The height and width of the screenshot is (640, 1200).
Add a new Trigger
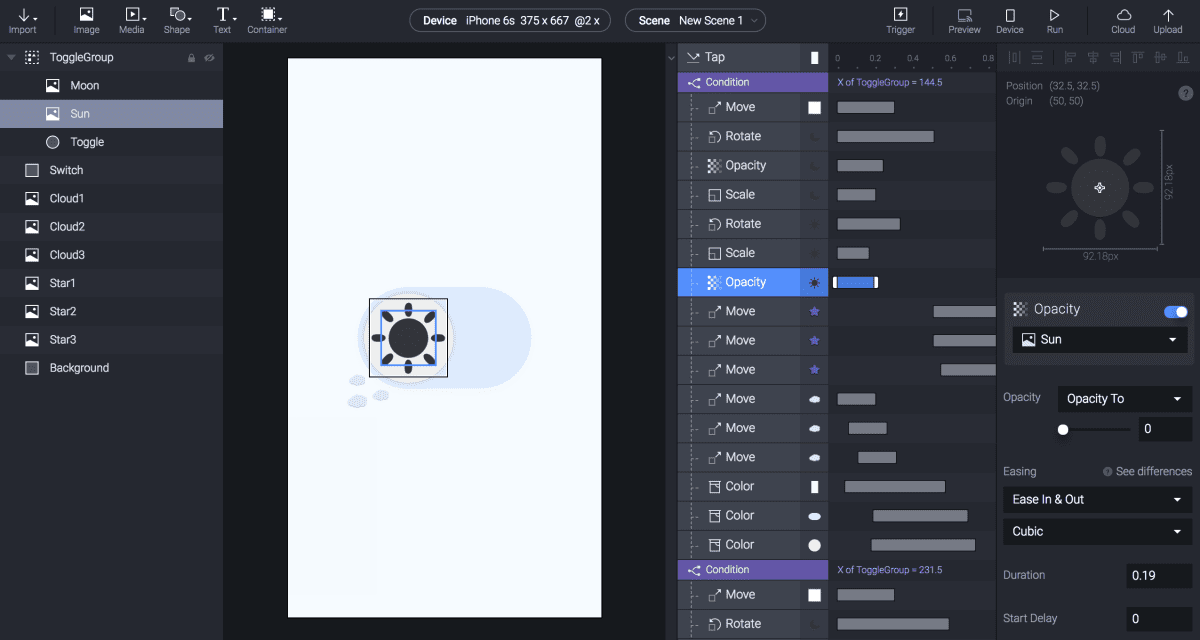pyautogui.click(x=900, y=20)
